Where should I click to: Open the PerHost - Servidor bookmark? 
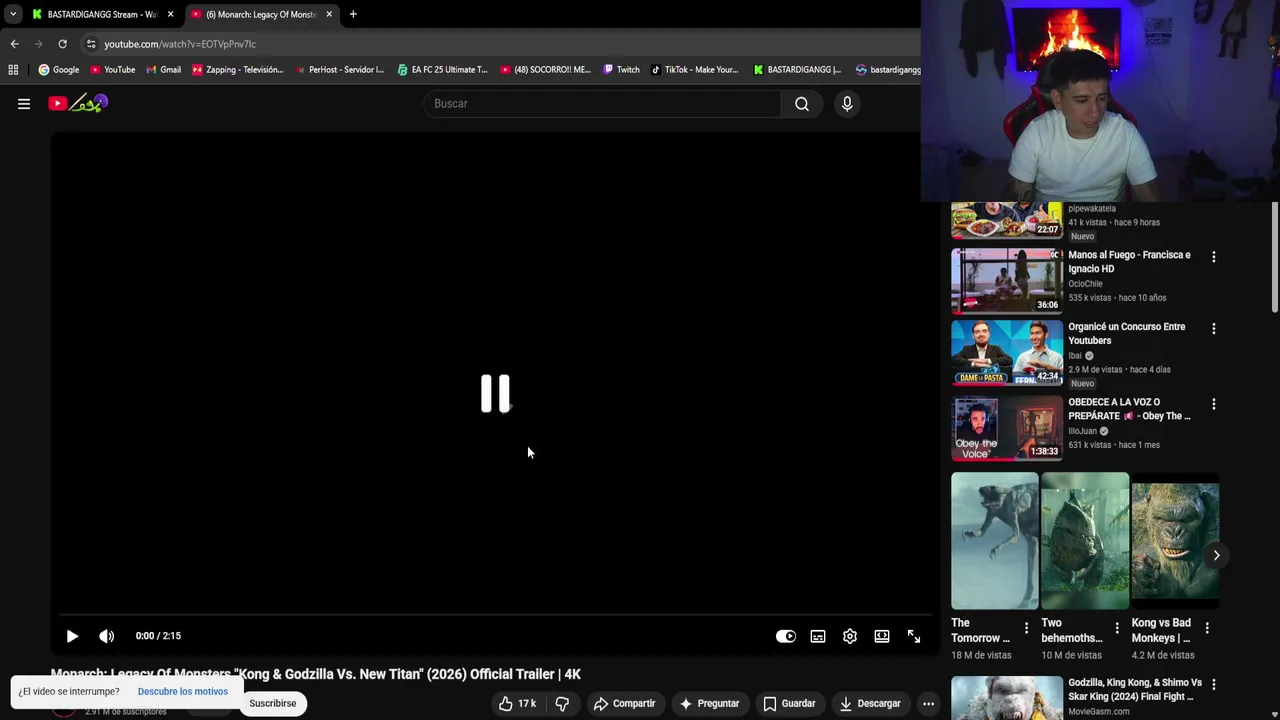tap(339, 70)
